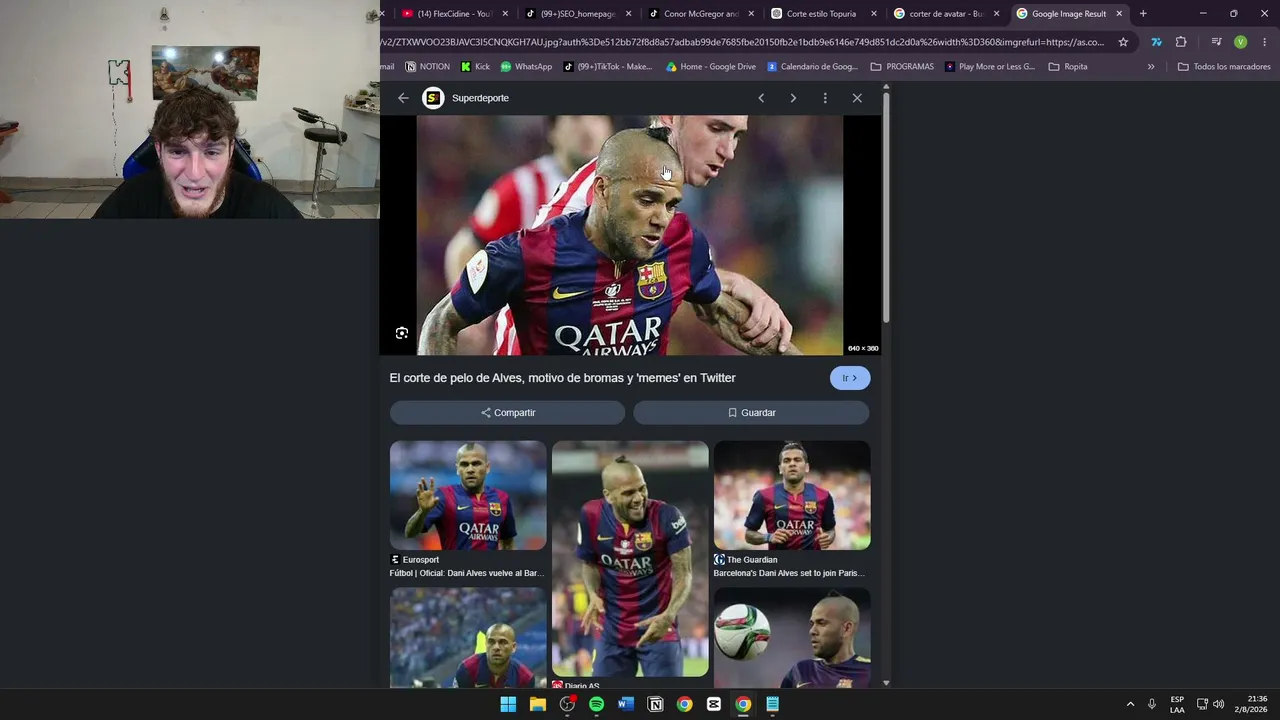The width and height of the screenshot is (1280, 720).
Task: Open Microsoft Word from the taskbar
Action: coord(626,704)
